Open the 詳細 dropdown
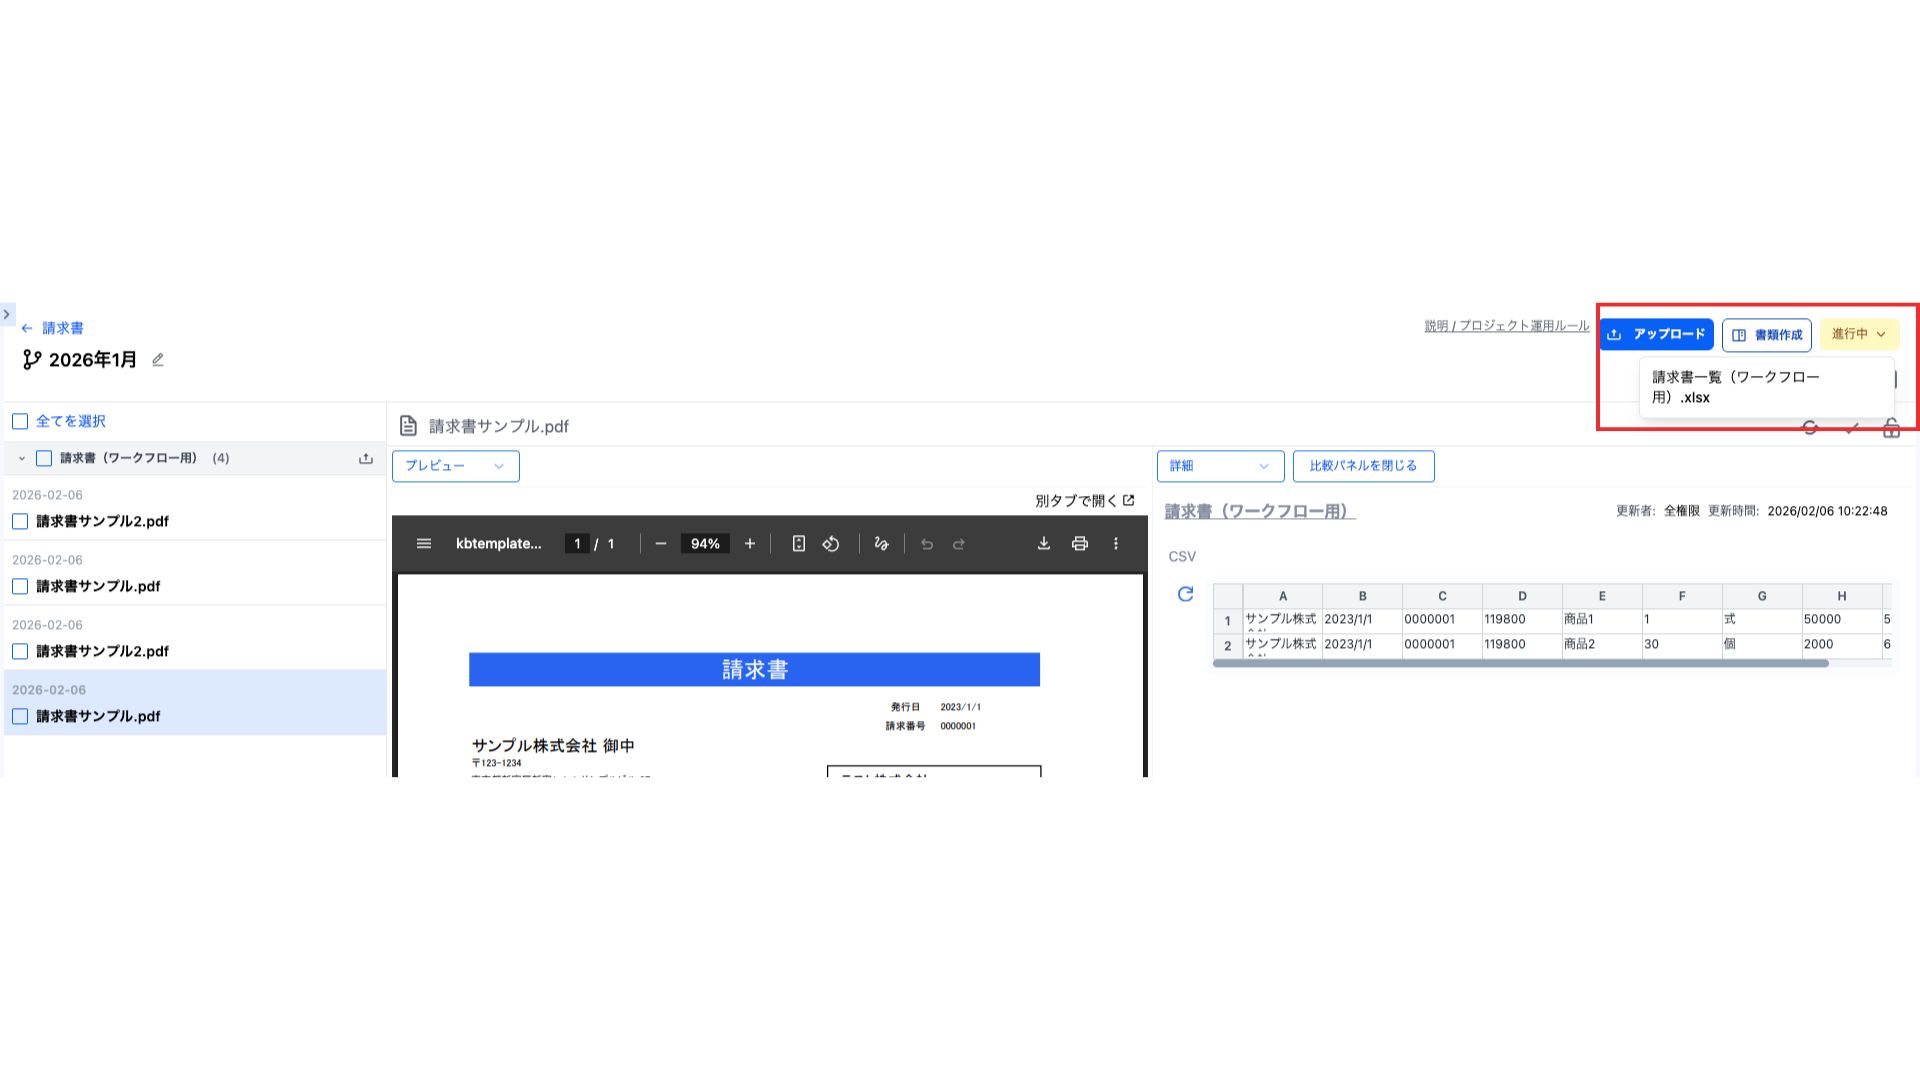The width and height of the screenshot is (1920, 1080). (x=1220, y=466)
